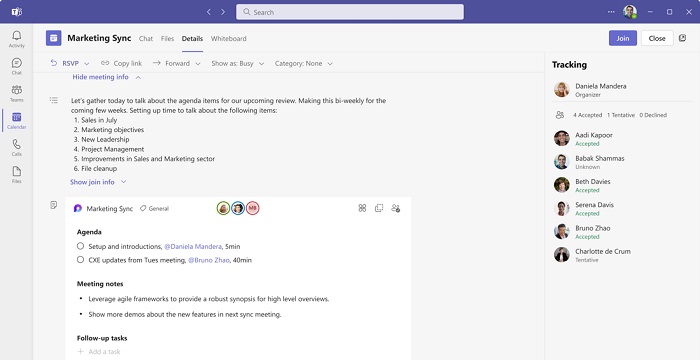
Task: Click the MB avatar in the Loop header
Action: [253, 208]
